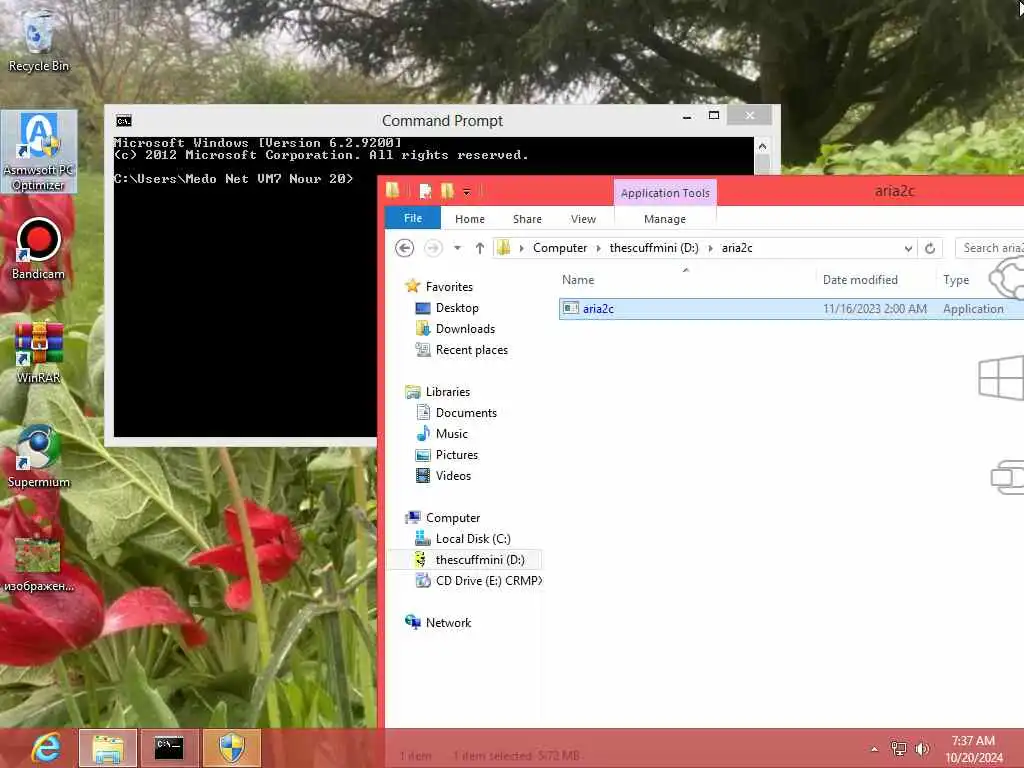Open the volume speaker tray icon
Screen dimensions: 1024x768
[x=922, y=749]
